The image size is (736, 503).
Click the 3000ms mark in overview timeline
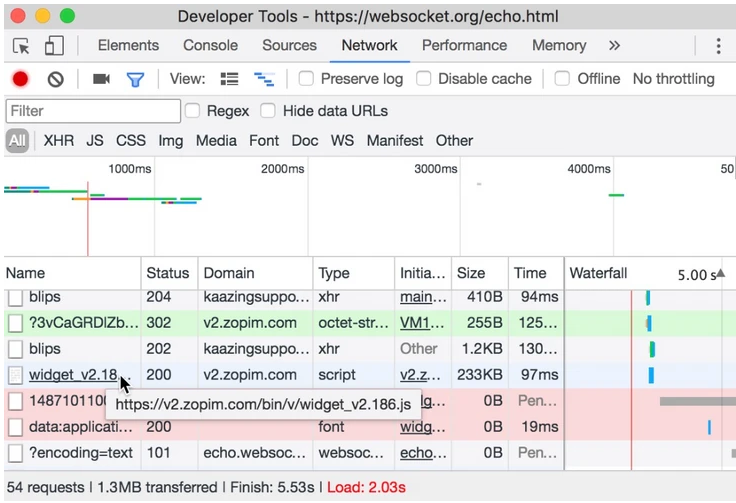436,169
